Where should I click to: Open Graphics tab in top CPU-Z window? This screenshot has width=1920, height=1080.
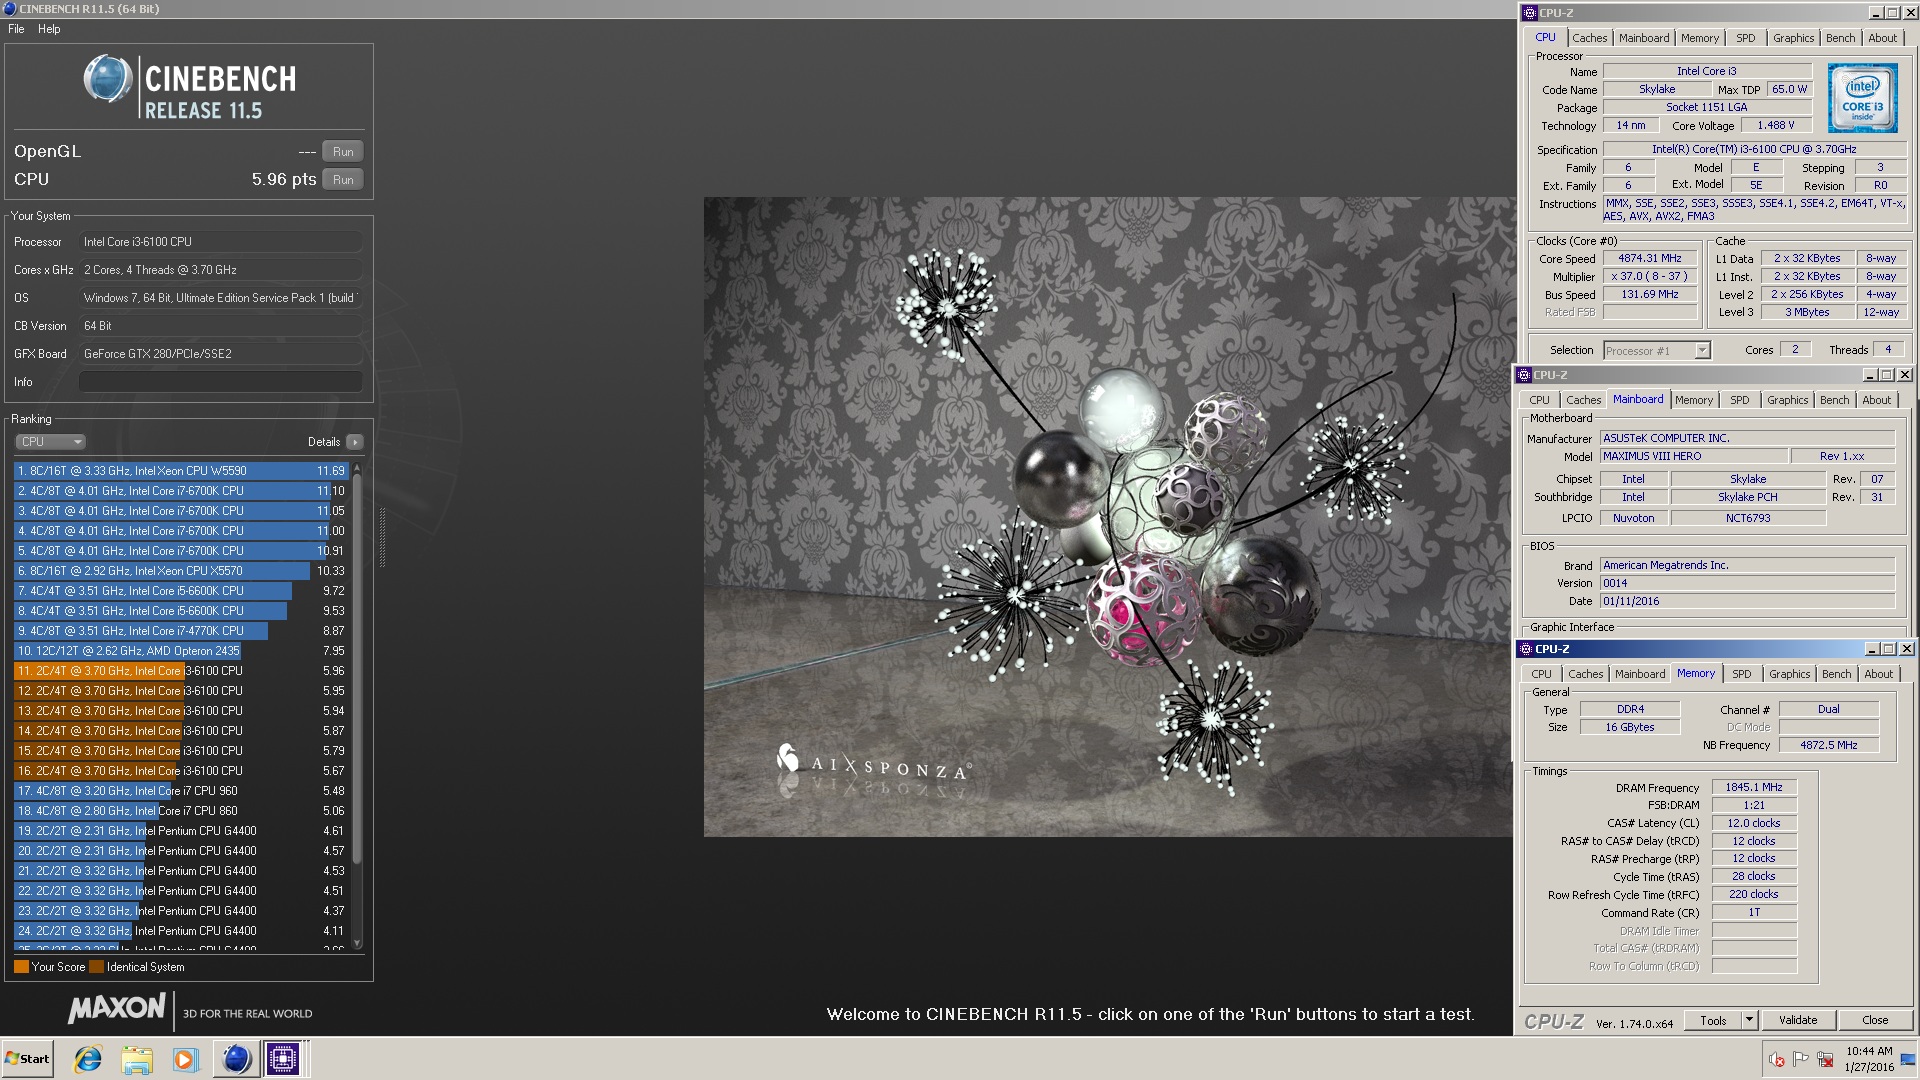(x=1793, y=38)
